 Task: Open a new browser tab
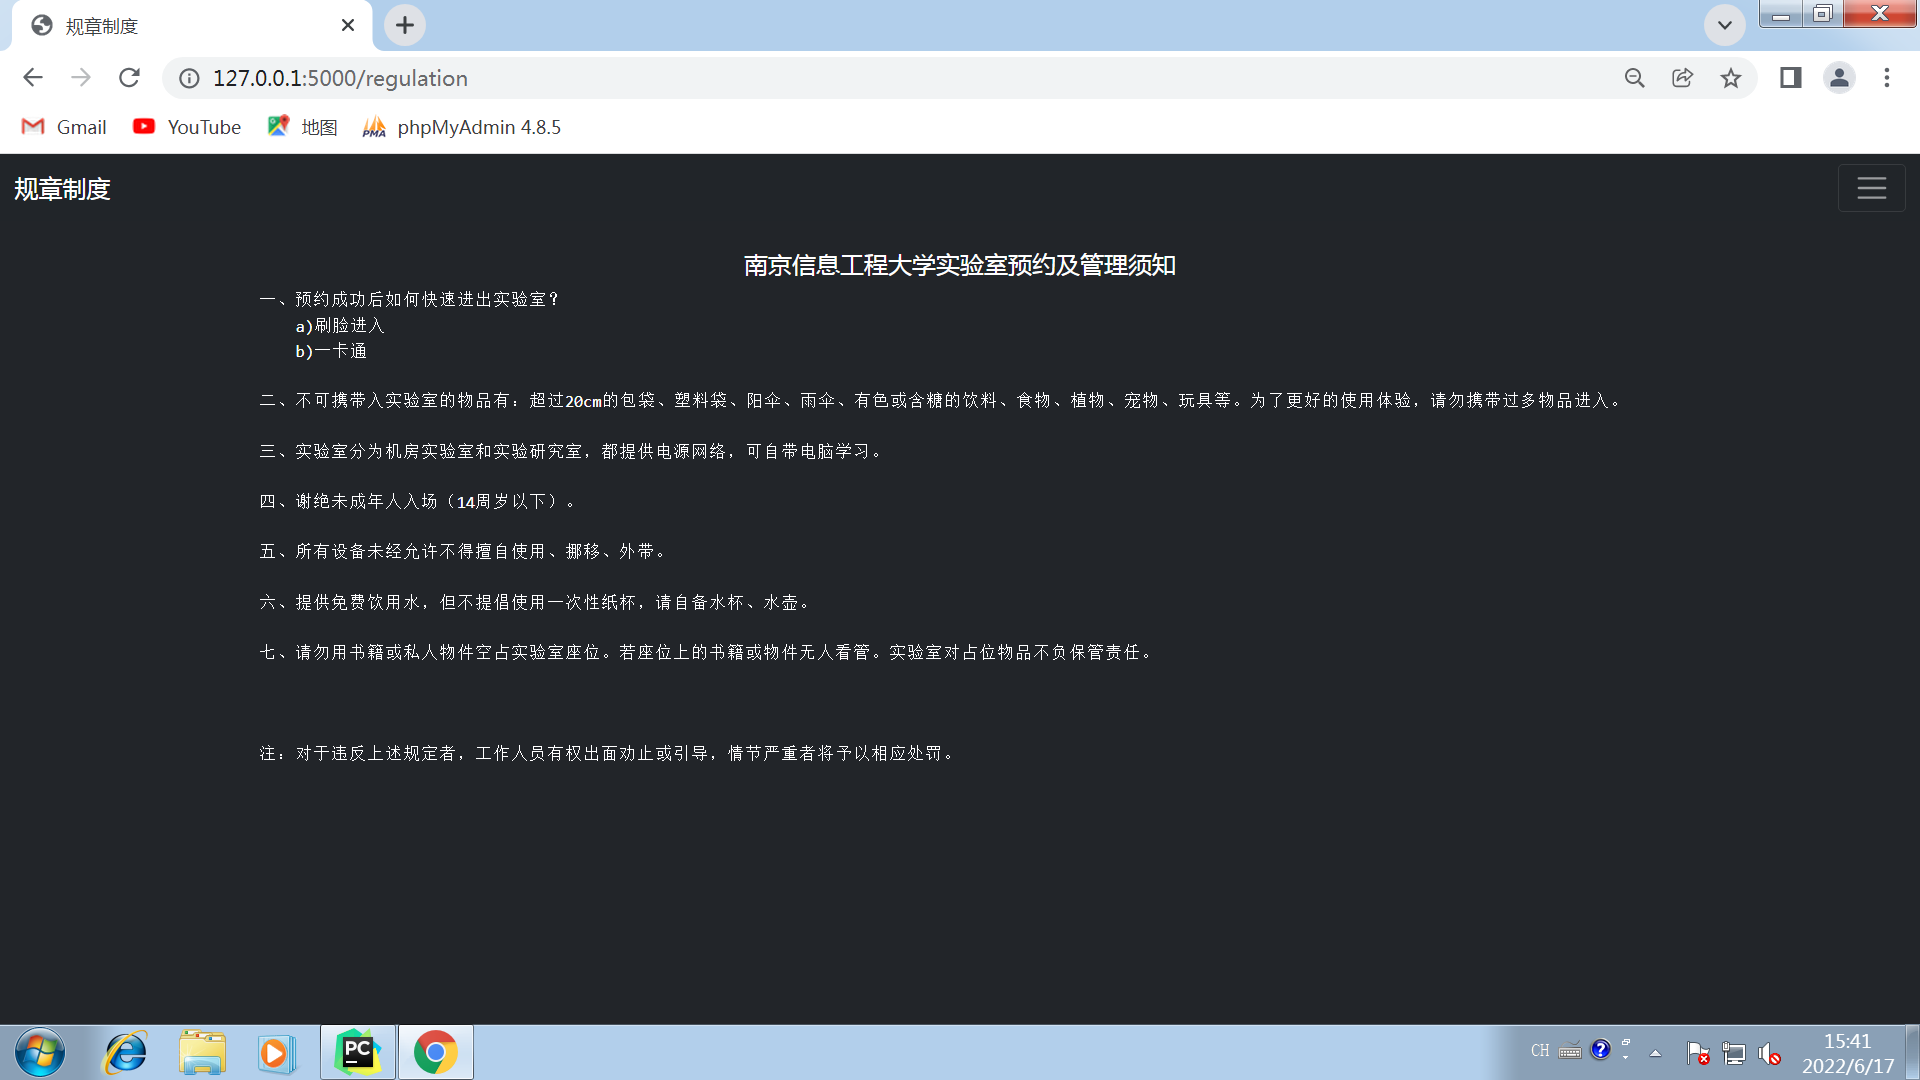pos(404,25)
